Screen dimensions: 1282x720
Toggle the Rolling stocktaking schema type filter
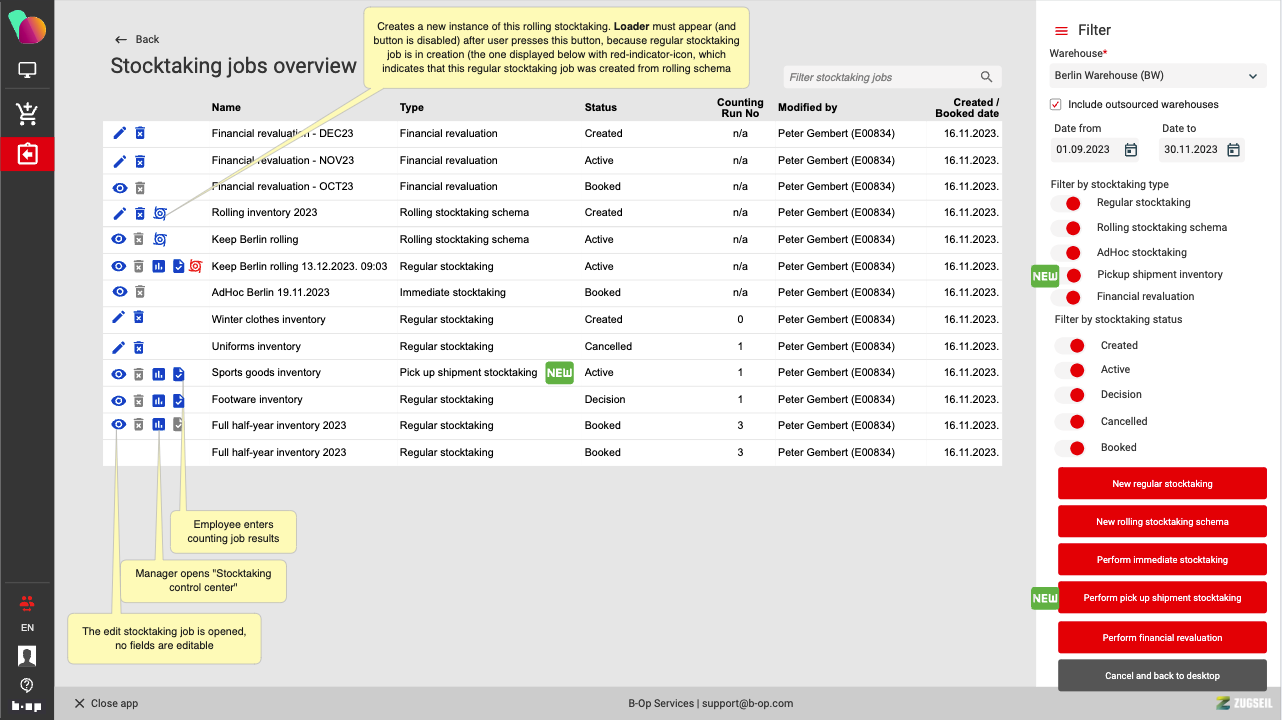click(x=1067, y=228)
